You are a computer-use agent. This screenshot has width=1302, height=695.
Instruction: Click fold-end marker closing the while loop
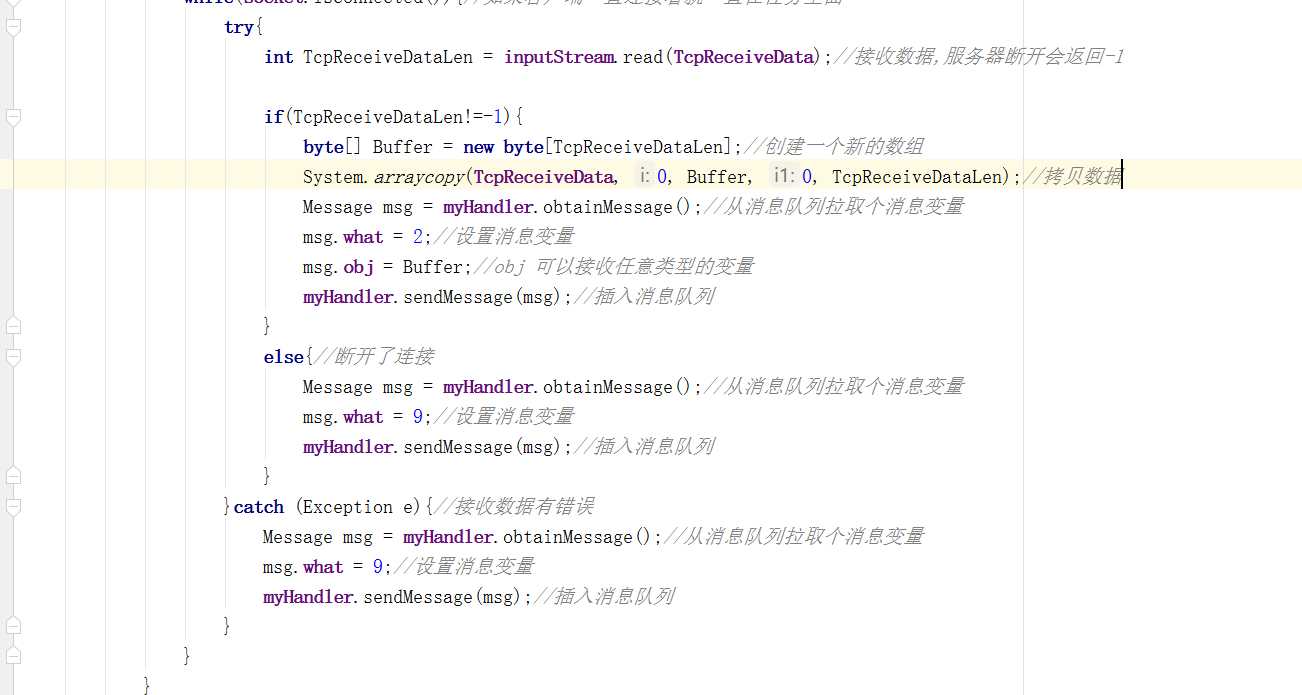13,656
